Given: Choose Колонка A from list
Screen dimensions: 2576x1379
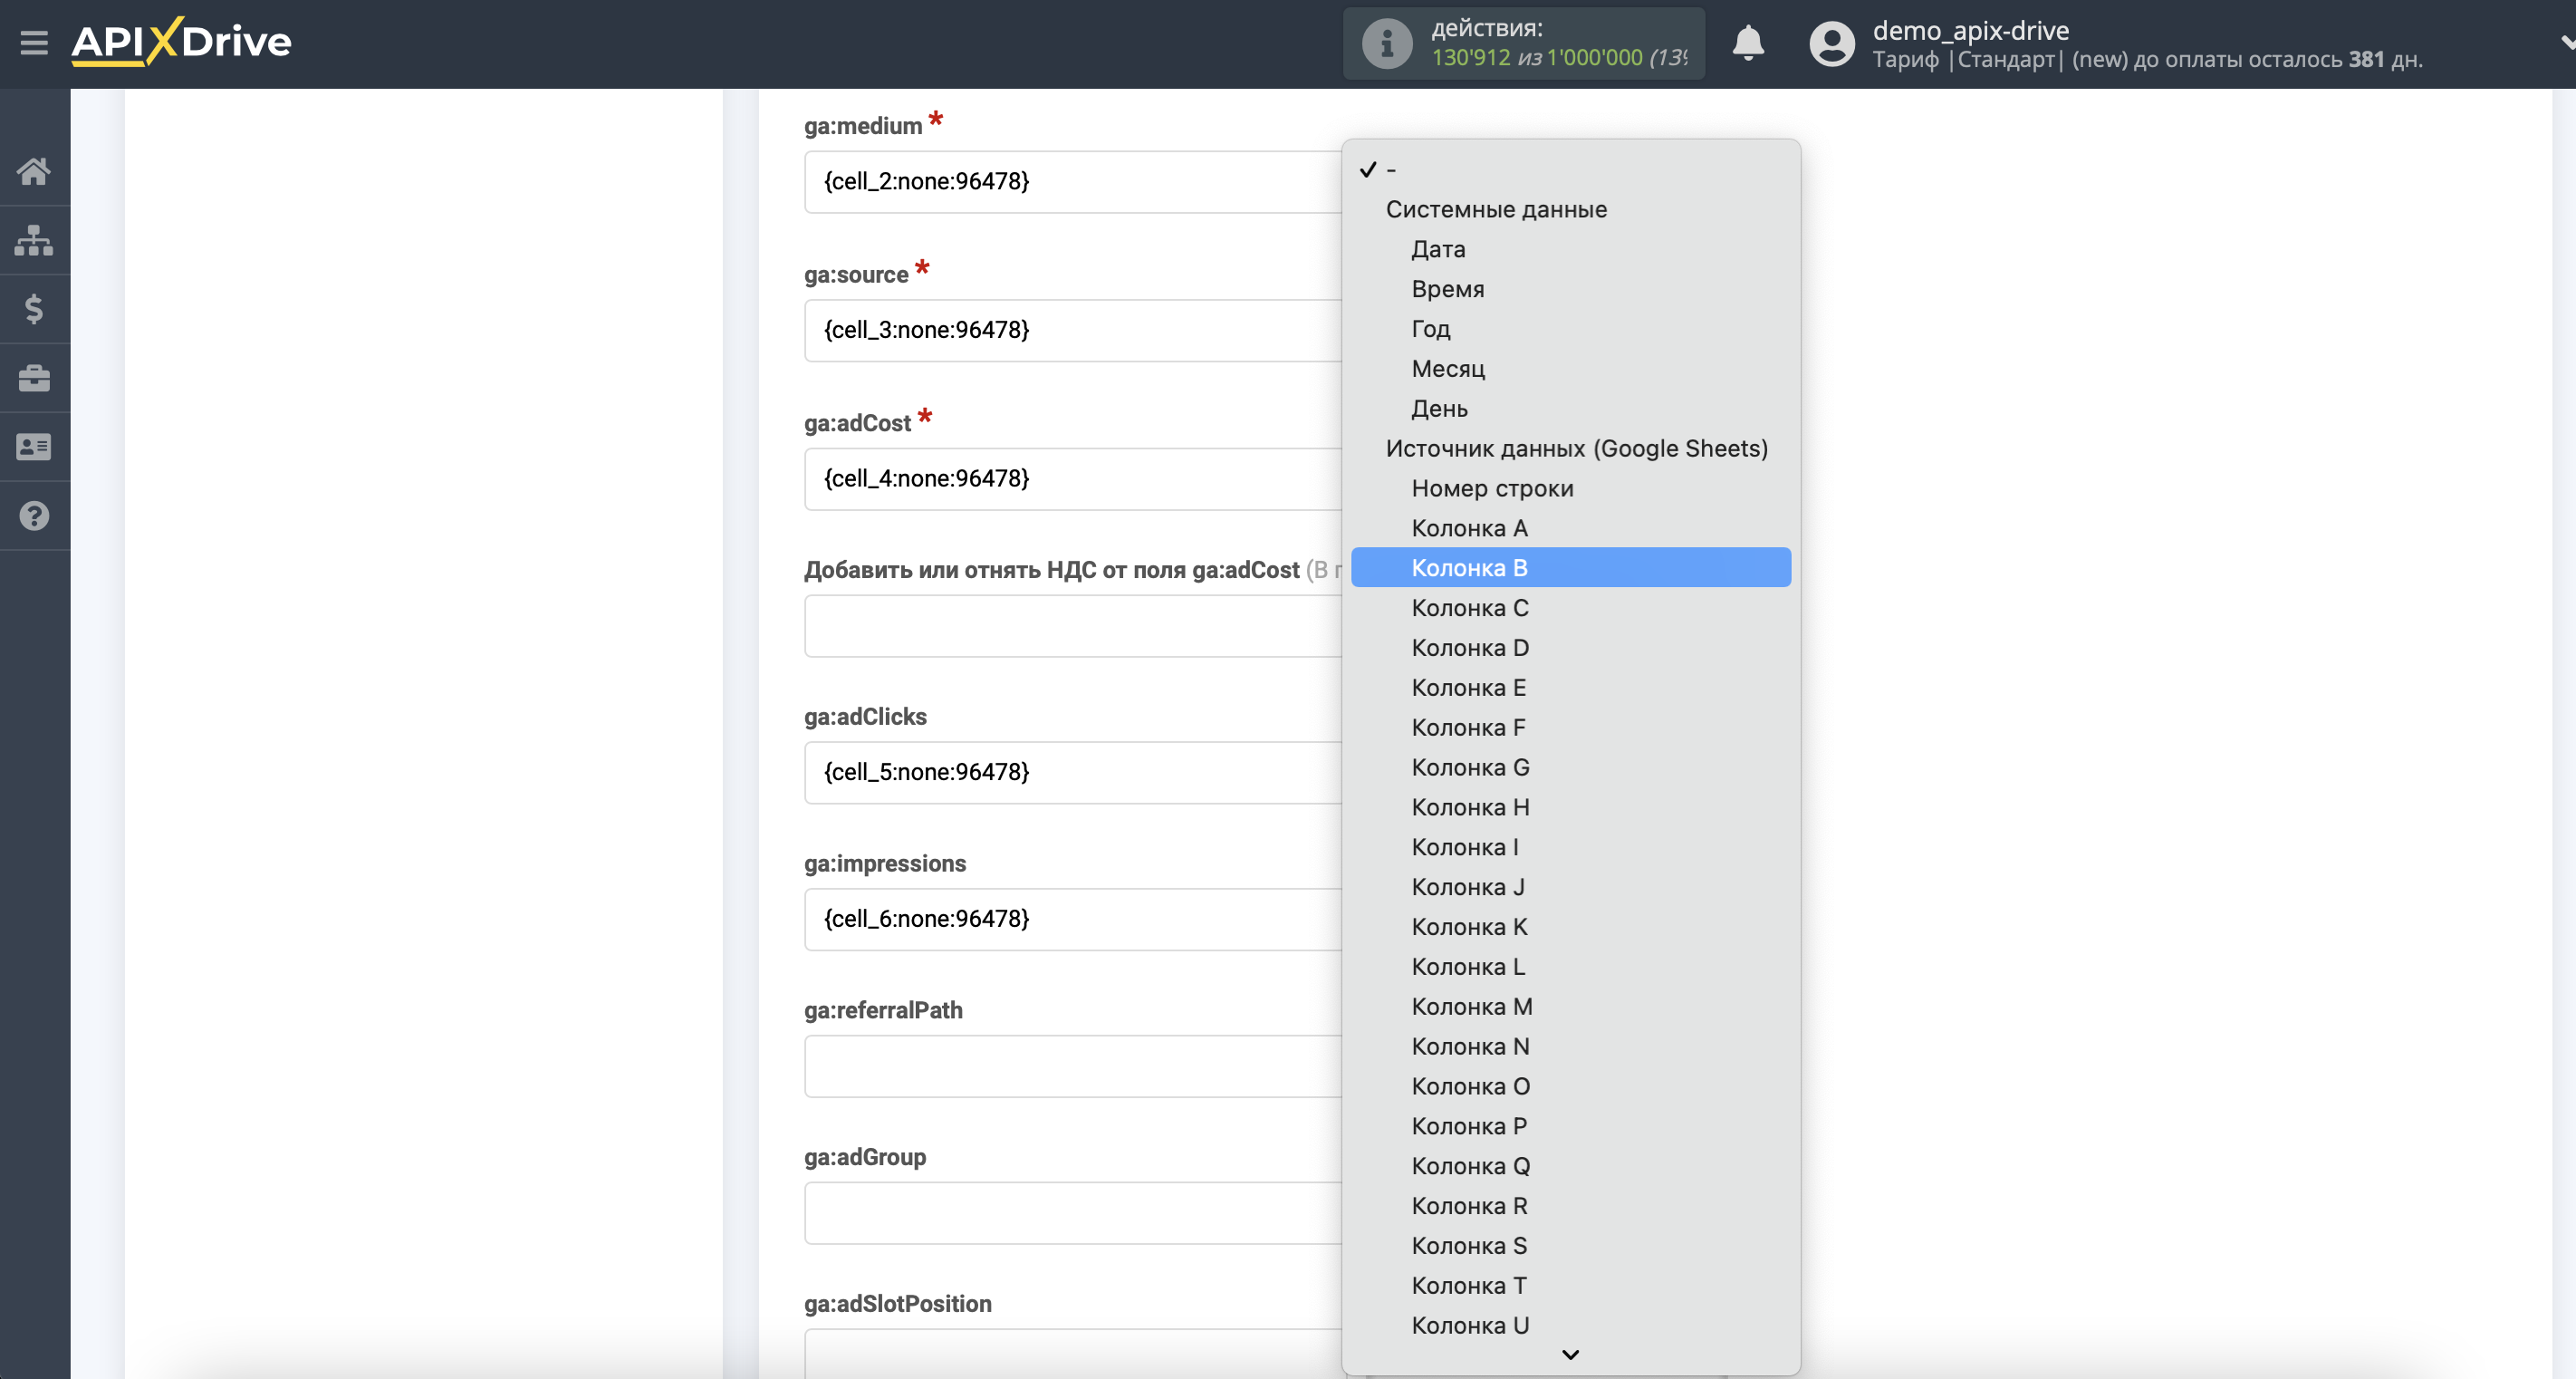Looking at the screenshot, I should click(1570, 528).
